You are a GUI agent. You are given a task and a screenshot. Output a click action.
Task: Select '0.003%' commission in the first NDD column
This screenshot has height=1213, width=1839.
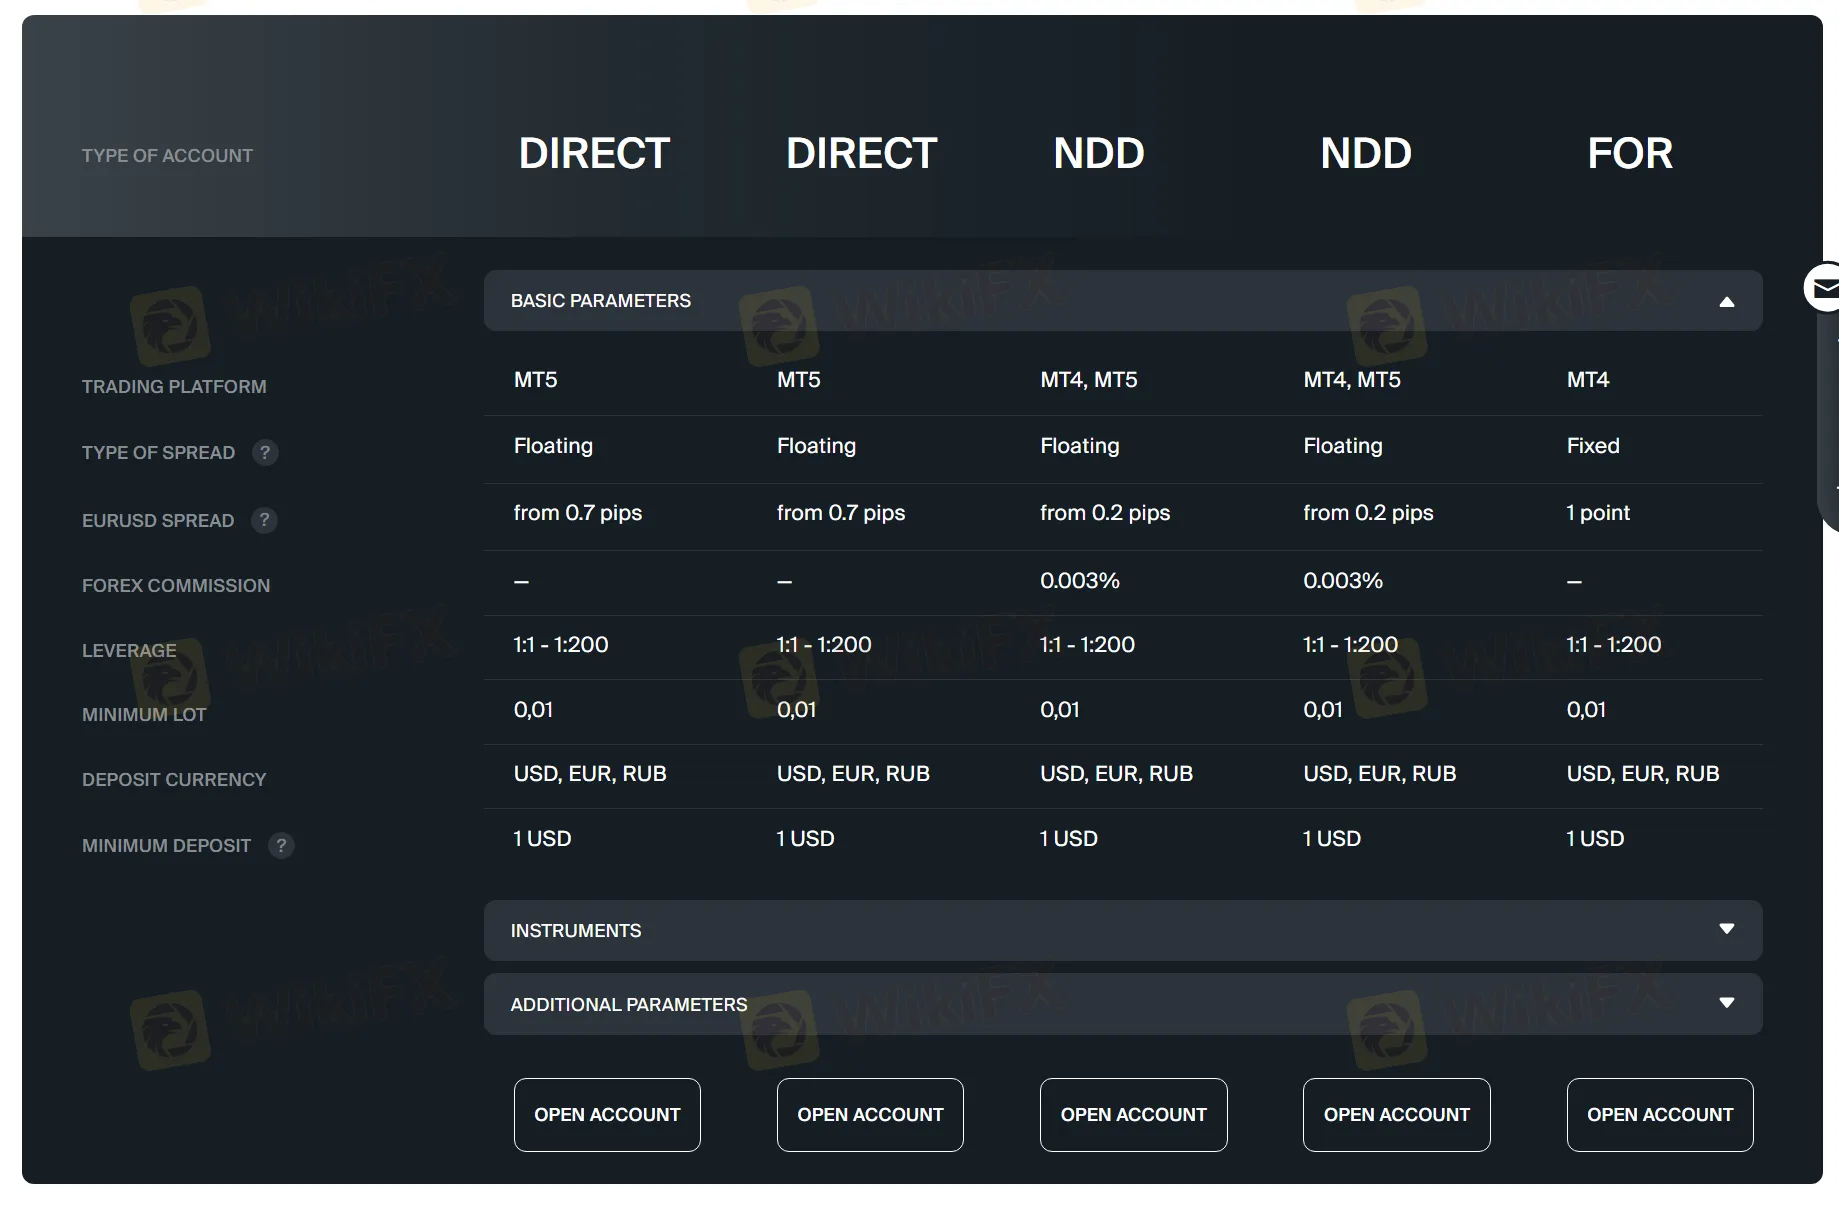pyautogui.click(x=1080, y=581)
